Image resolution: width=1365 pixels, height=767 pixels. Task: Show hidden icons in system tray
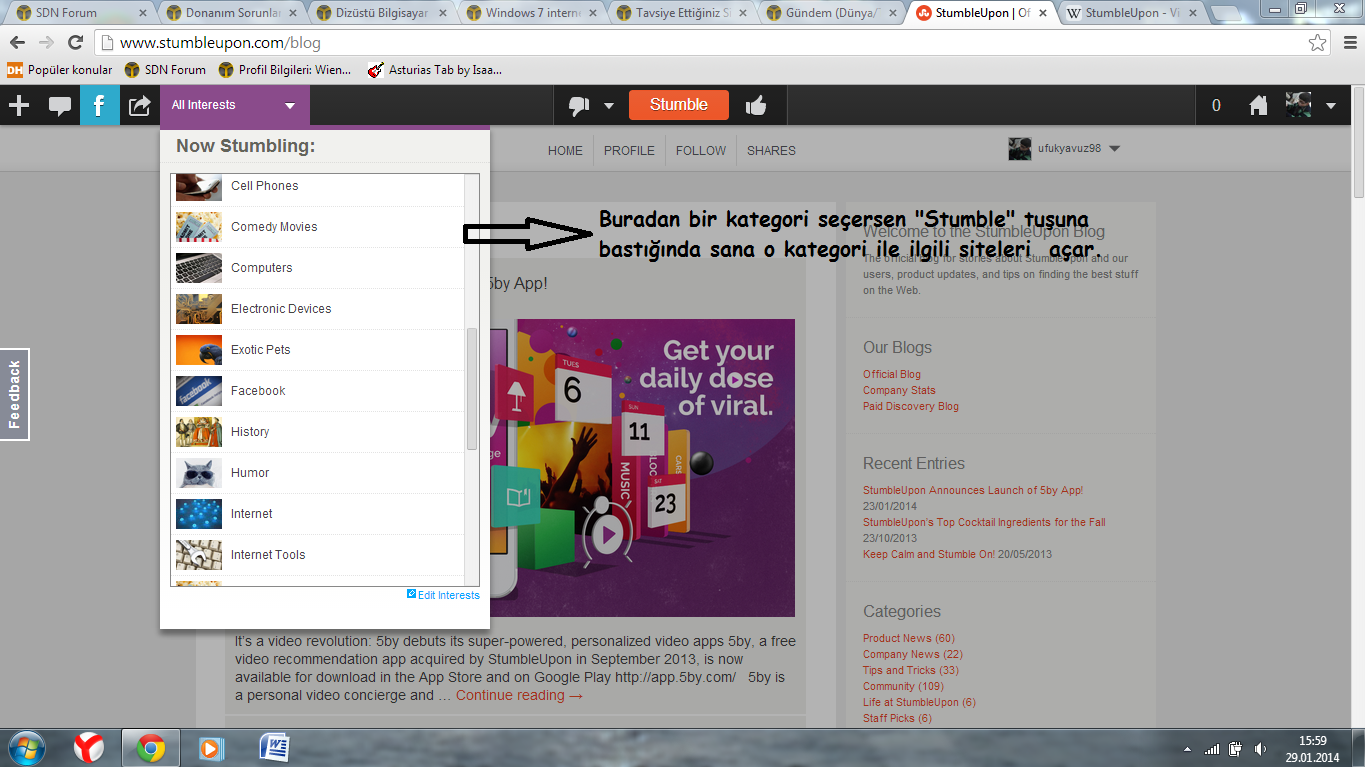click(x=1187, y=749)
